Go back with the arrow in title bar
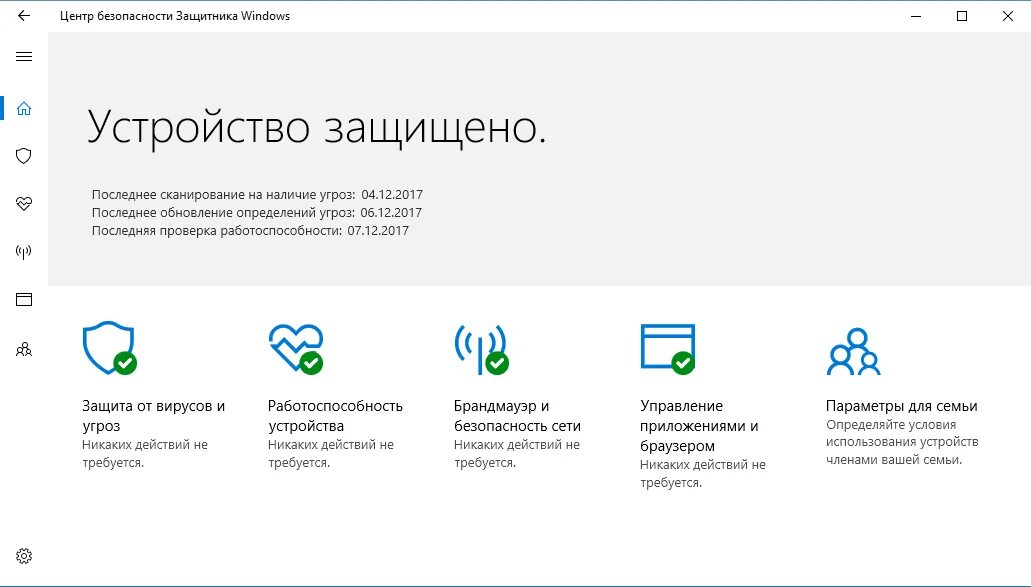This screenshot has width=1031, height=587. 24,16
